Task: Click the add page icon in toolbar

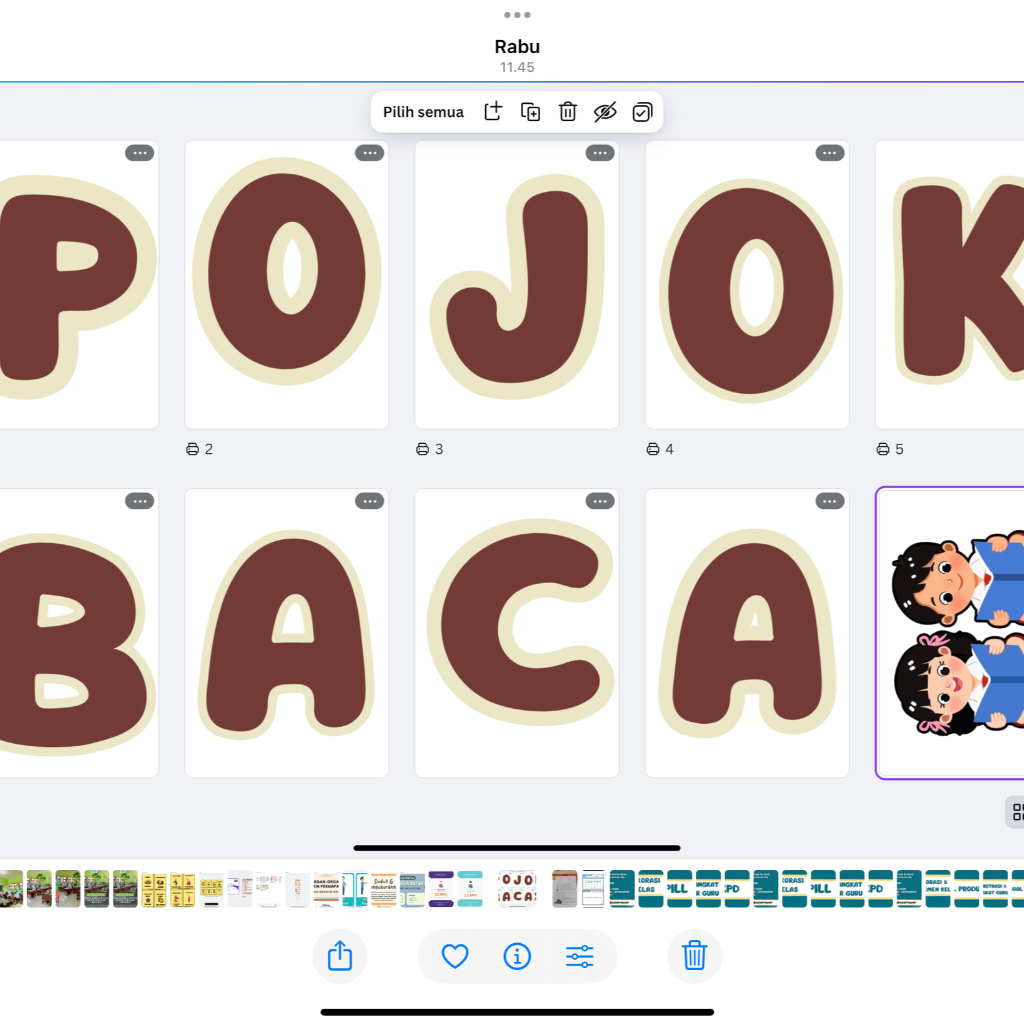Action: click(x=493, y=112)
